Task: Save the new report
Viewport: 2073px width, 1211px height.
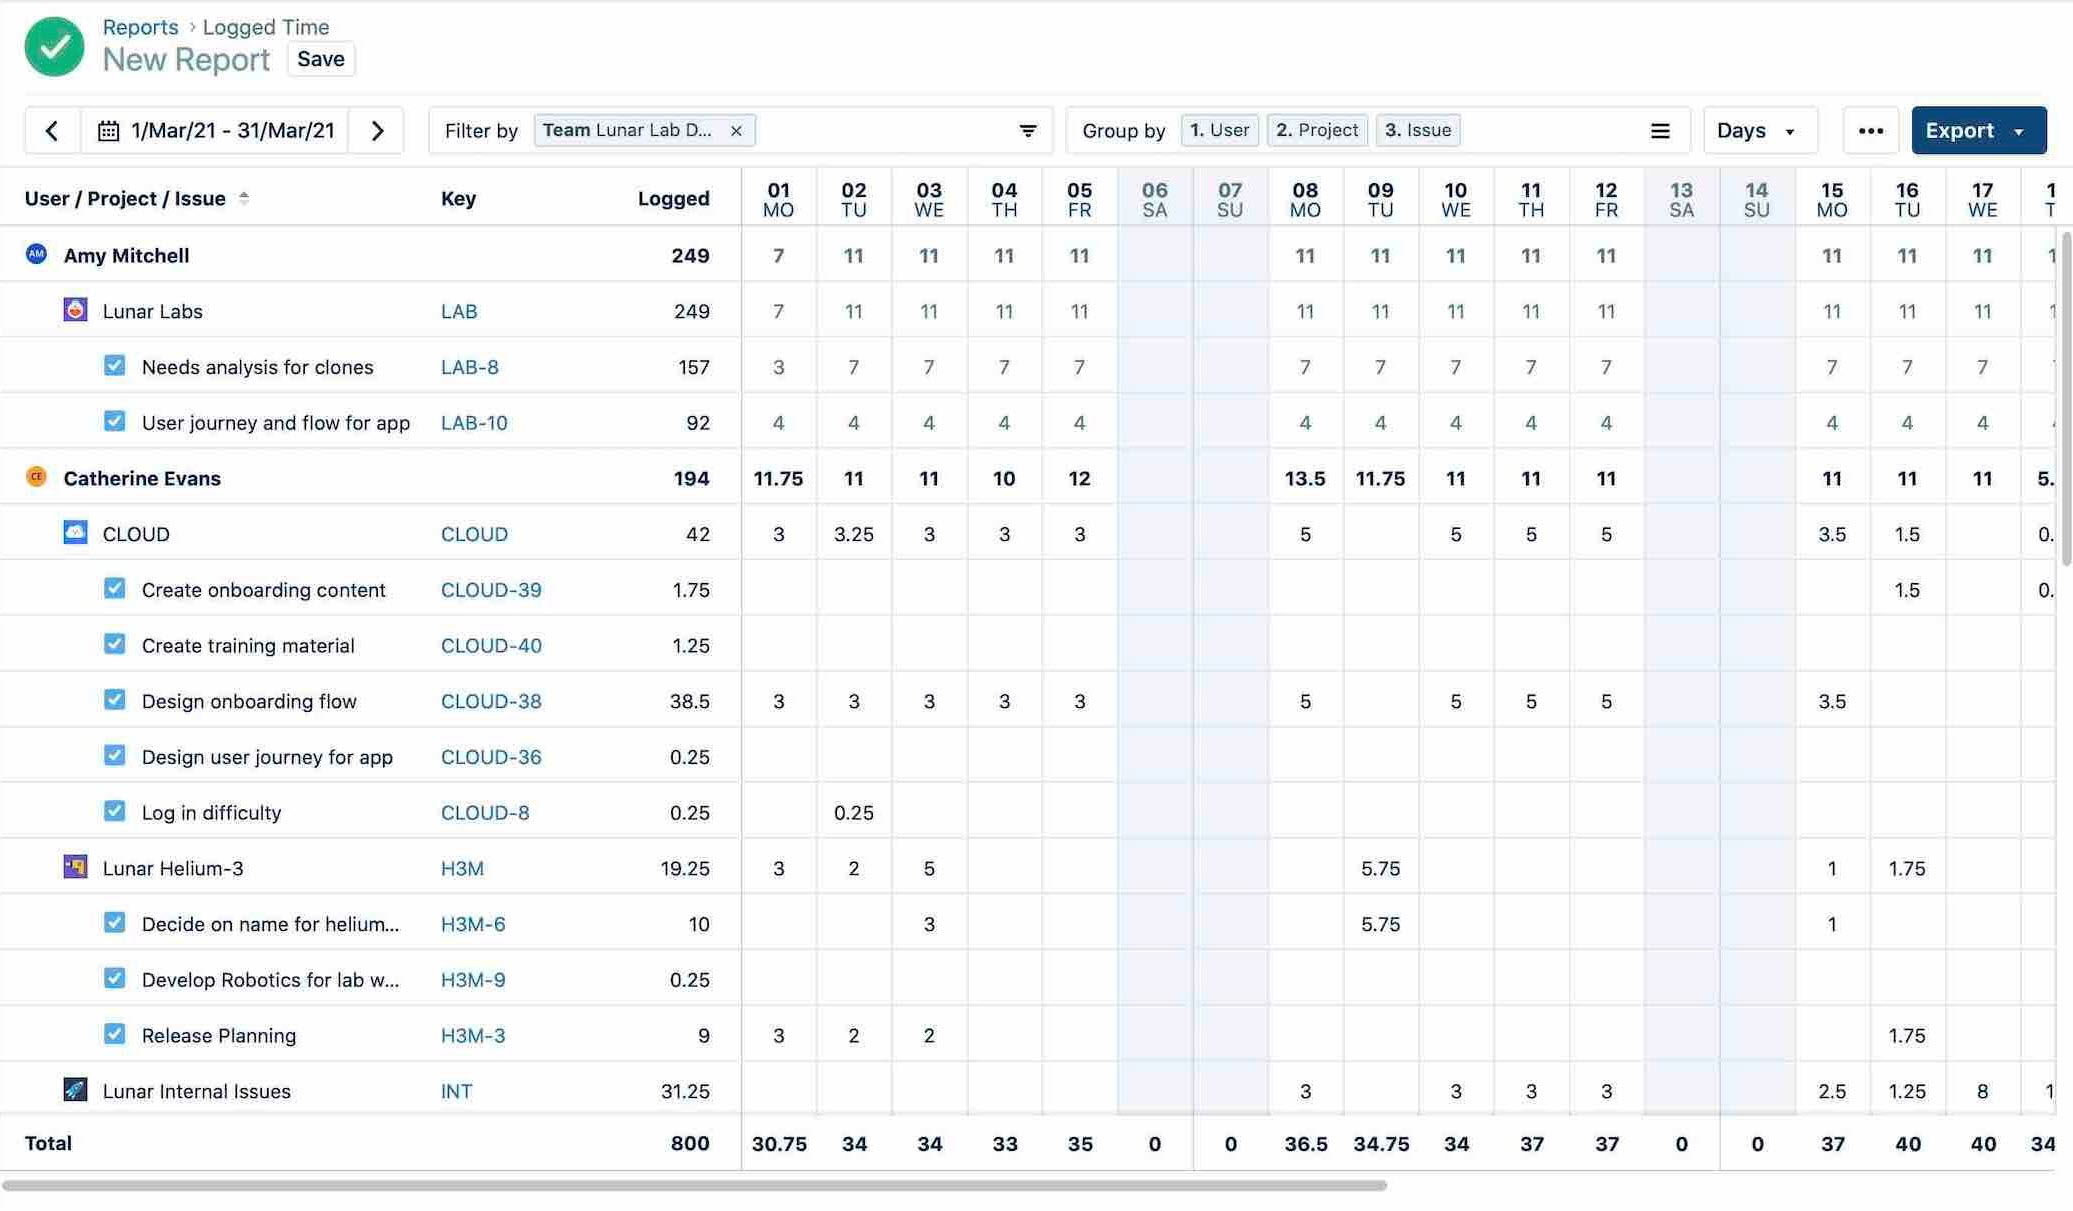Action: 320,59
